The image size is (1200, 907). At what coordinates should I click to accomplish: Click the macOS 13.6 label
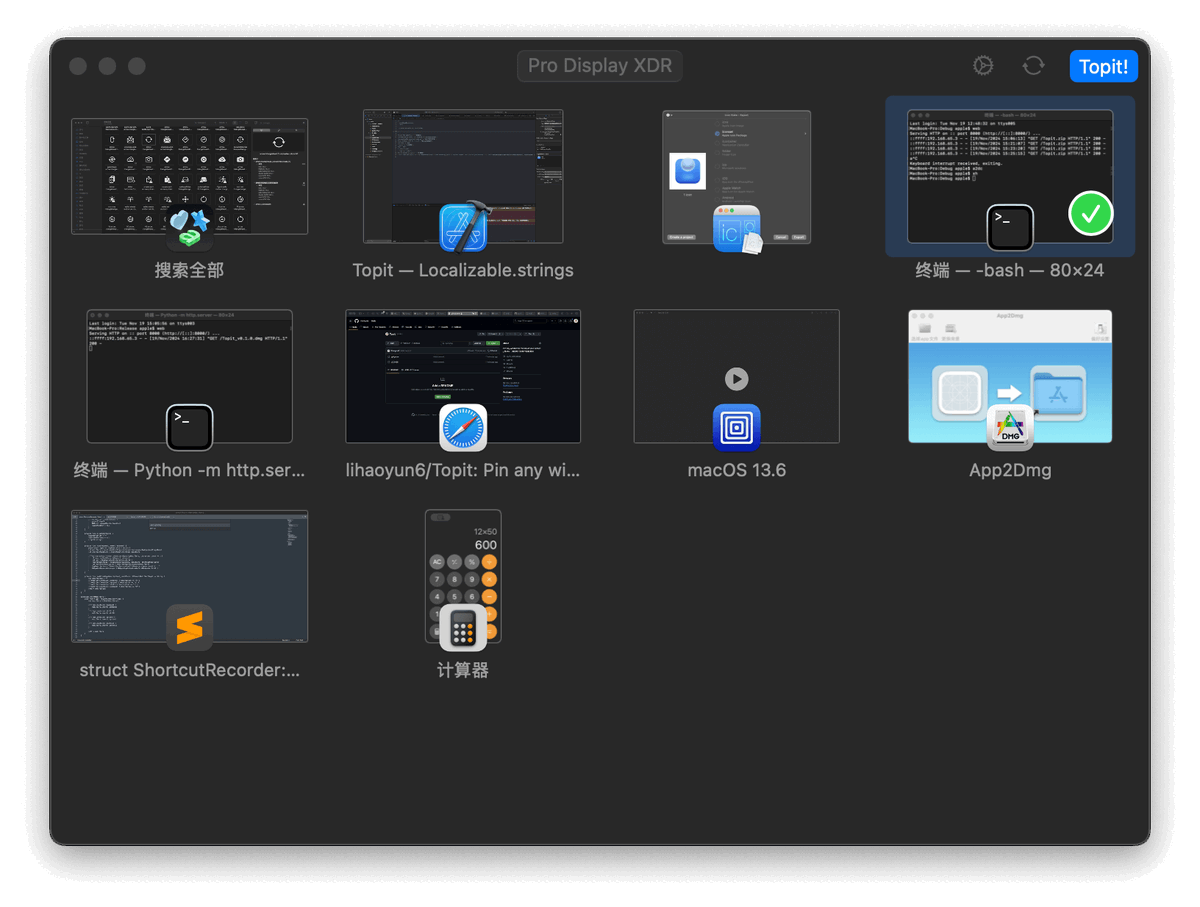click(x=737, y=470)
